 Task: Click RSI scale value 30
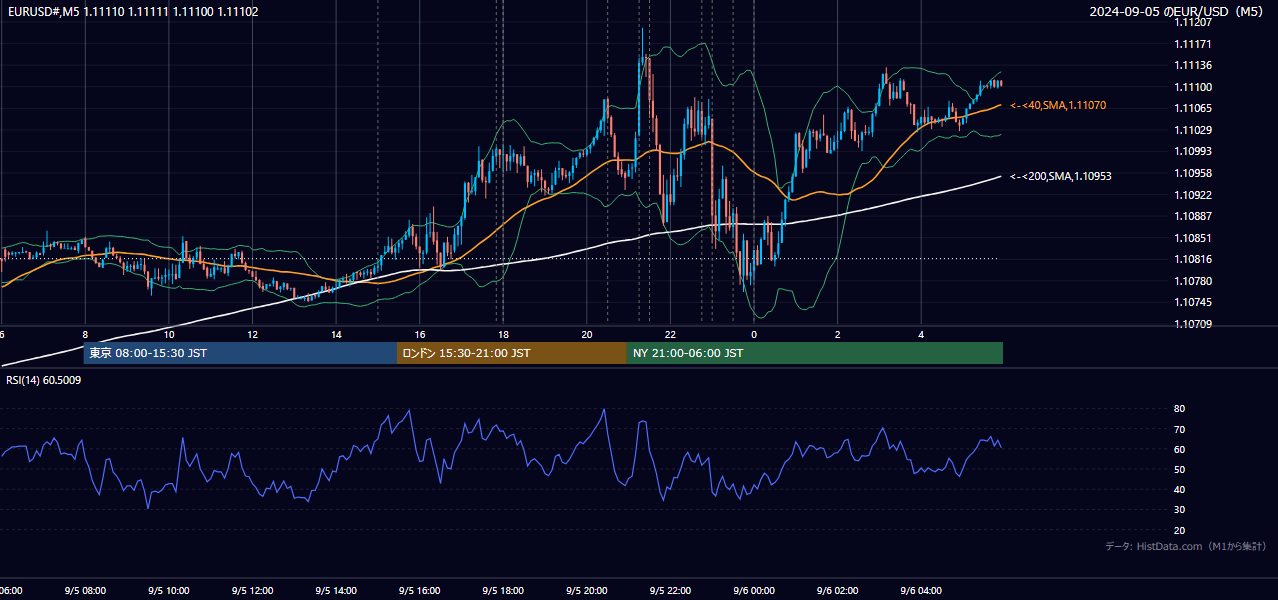pyautogui.click(x=1179, y=510)
